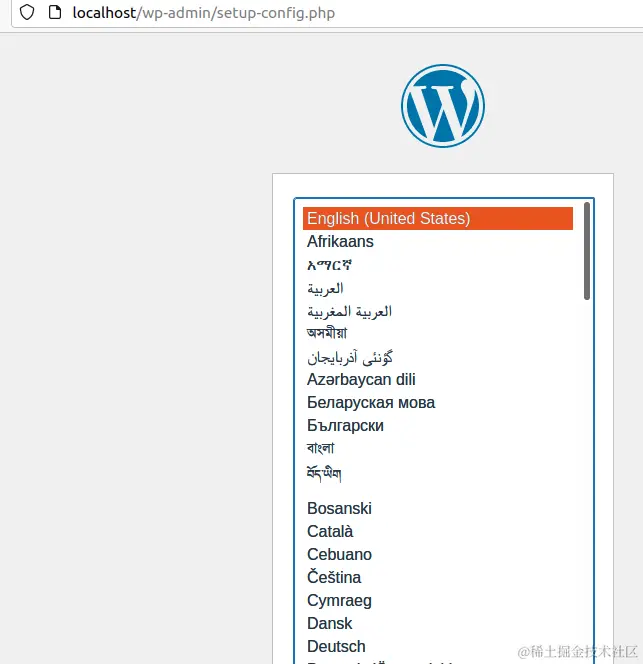Click the shield tracking protection icon
643x664 pixels.
[27, 12]
